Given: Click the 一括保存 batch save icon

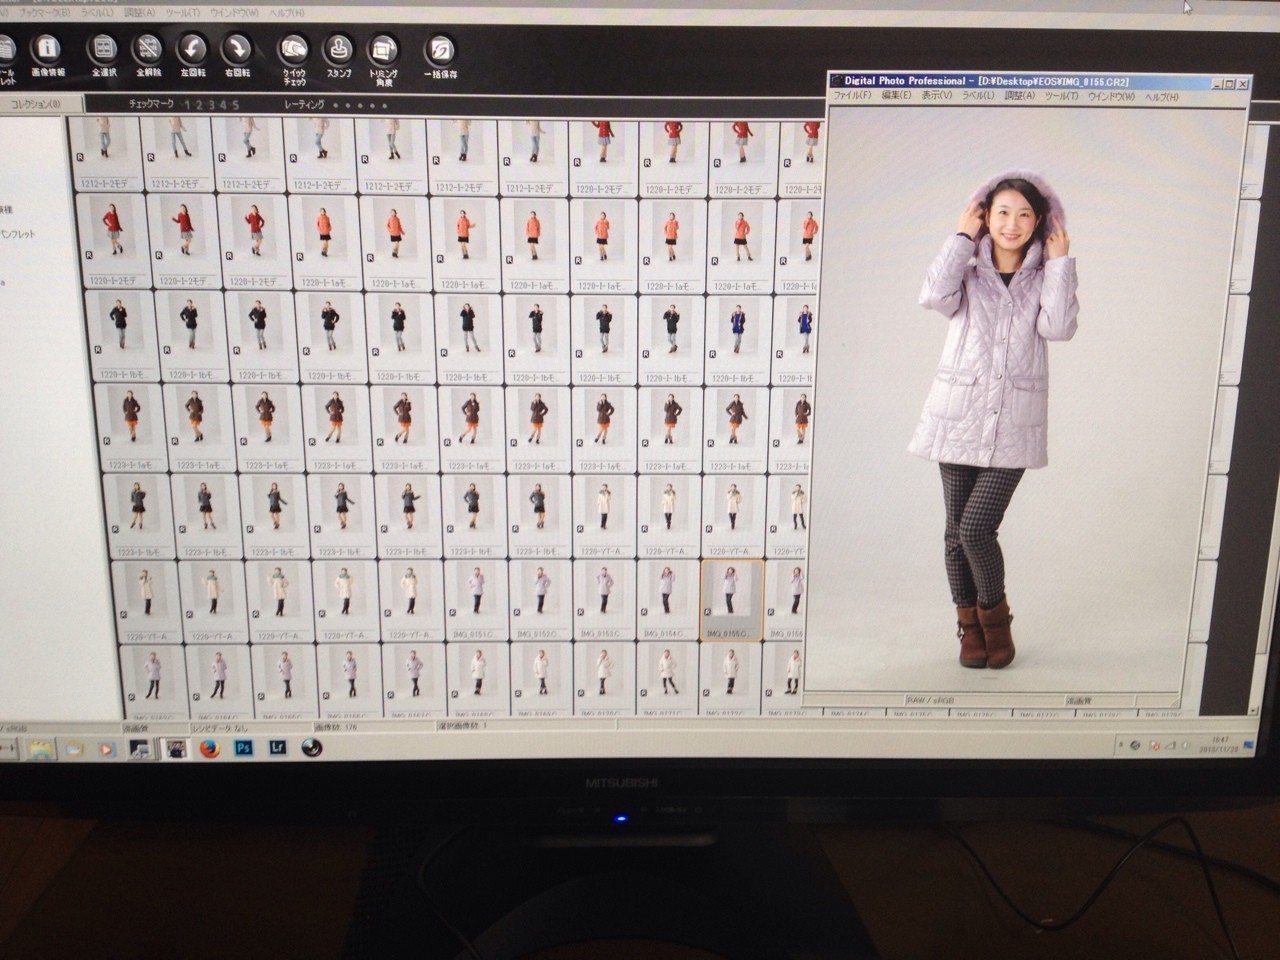Looking at the screenshot, I should pos(440,57).
